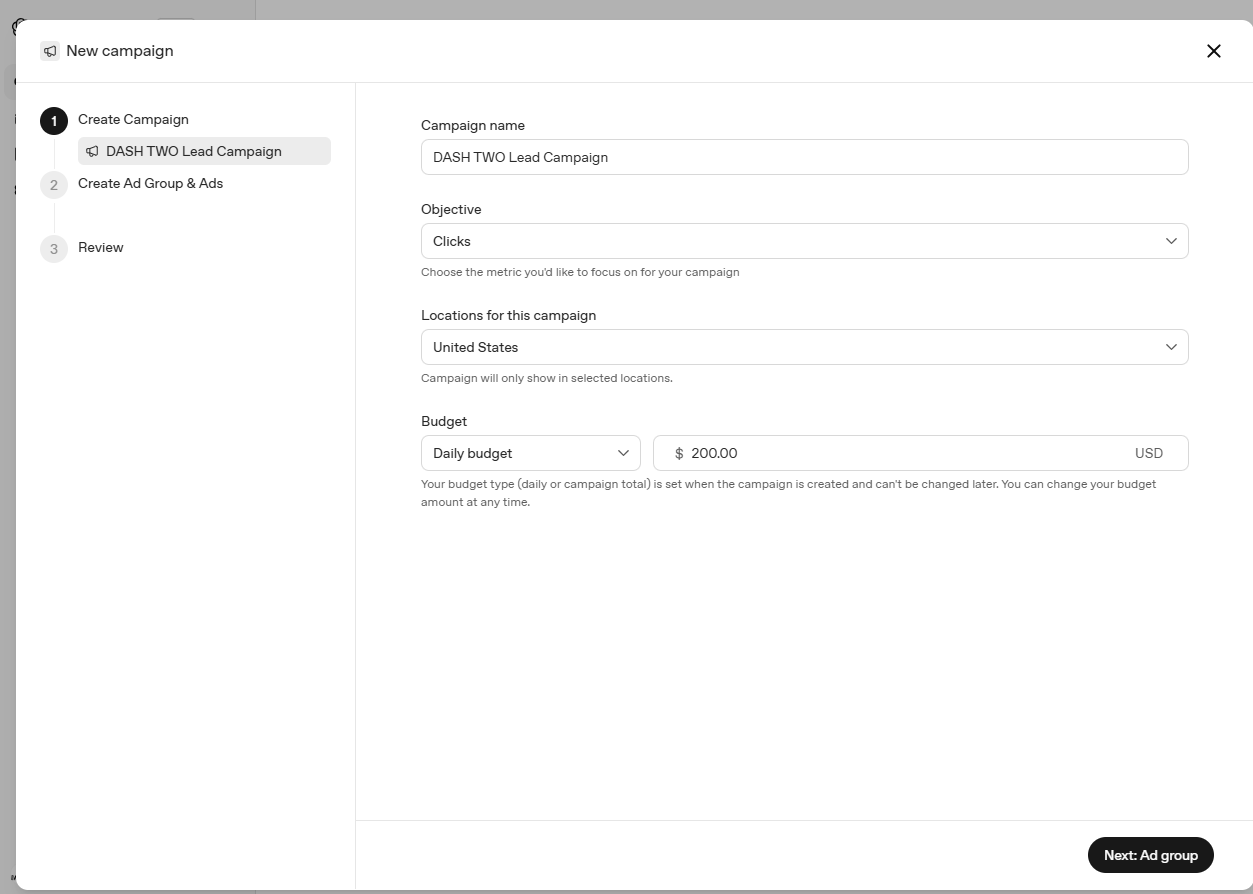Click the dollar sign in budget field

(679, 453)
